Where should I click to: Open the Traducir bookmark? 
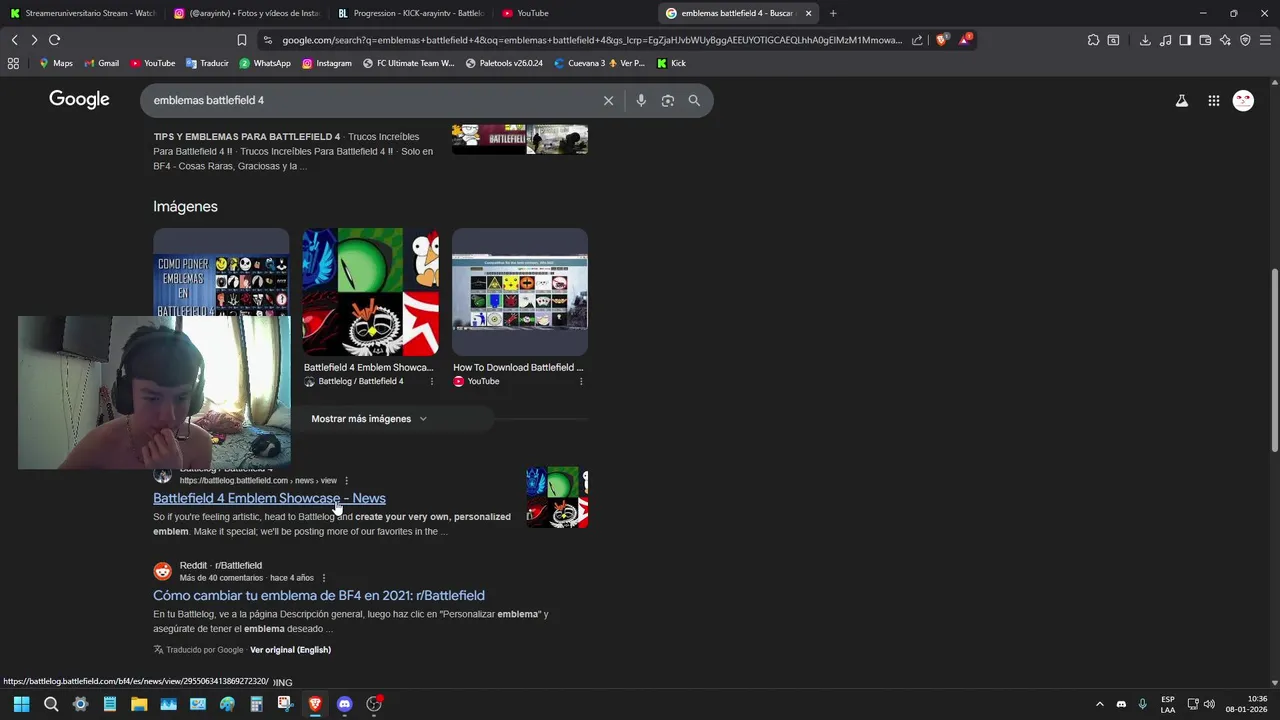[207, 63]
